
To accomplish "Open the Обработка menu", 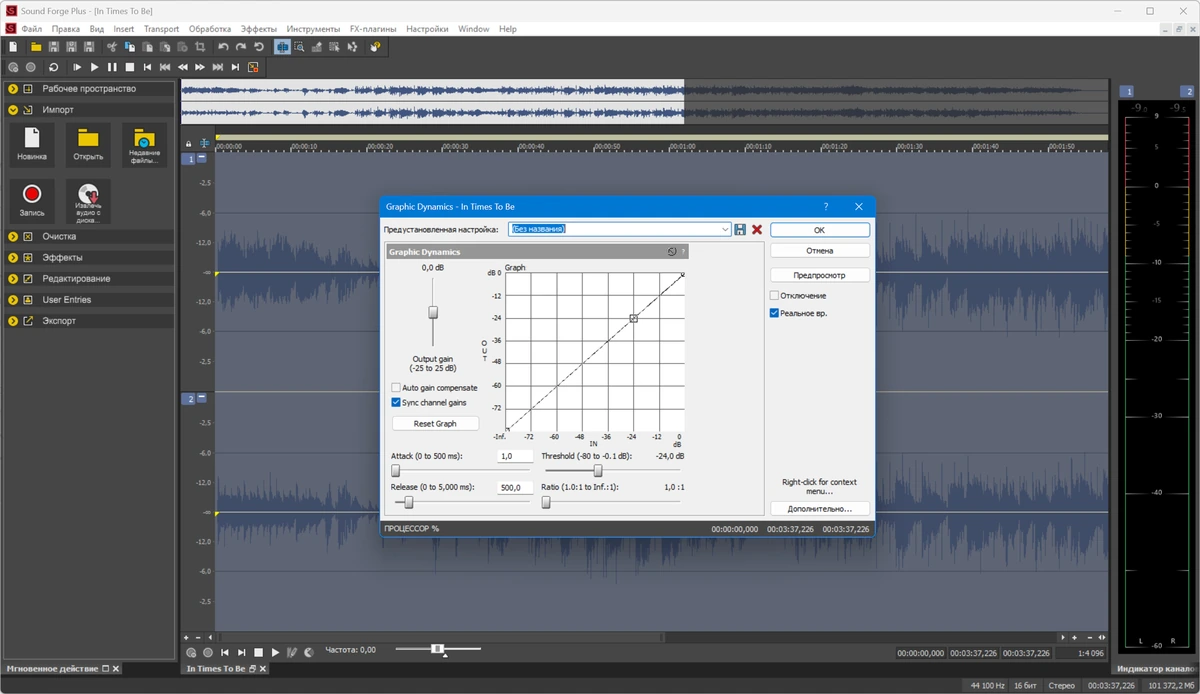I will tap(209, 29).
